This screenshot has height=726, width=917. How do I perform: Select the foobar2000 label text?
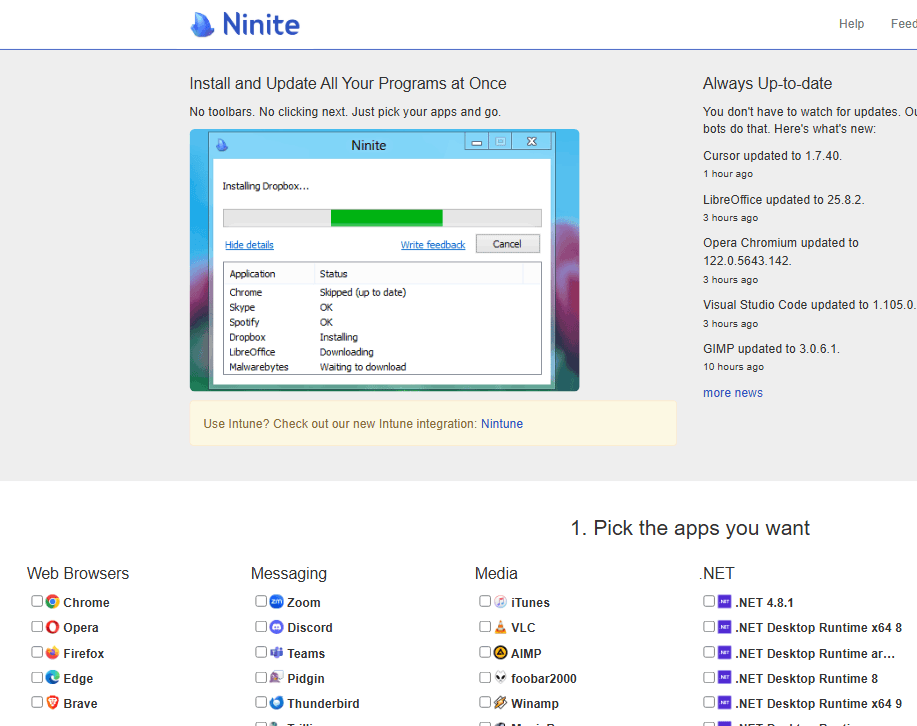click(543, 678)
